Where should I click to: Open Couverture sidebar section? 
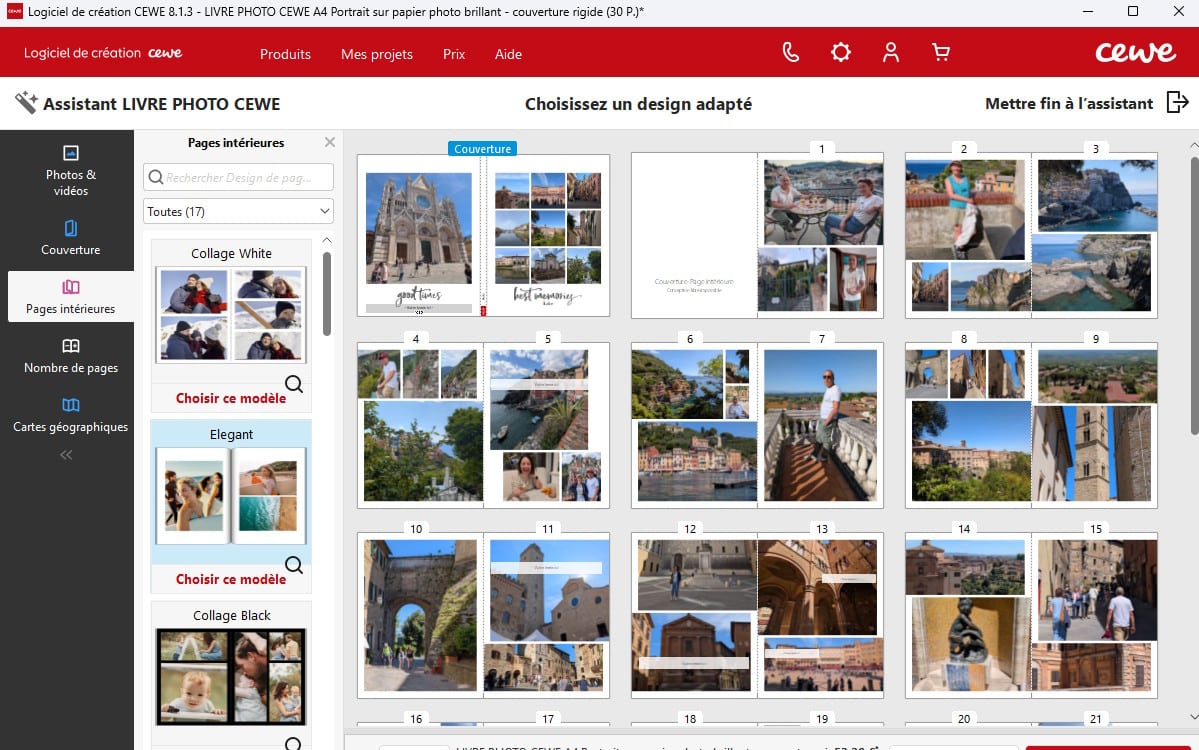pos(70,238)
